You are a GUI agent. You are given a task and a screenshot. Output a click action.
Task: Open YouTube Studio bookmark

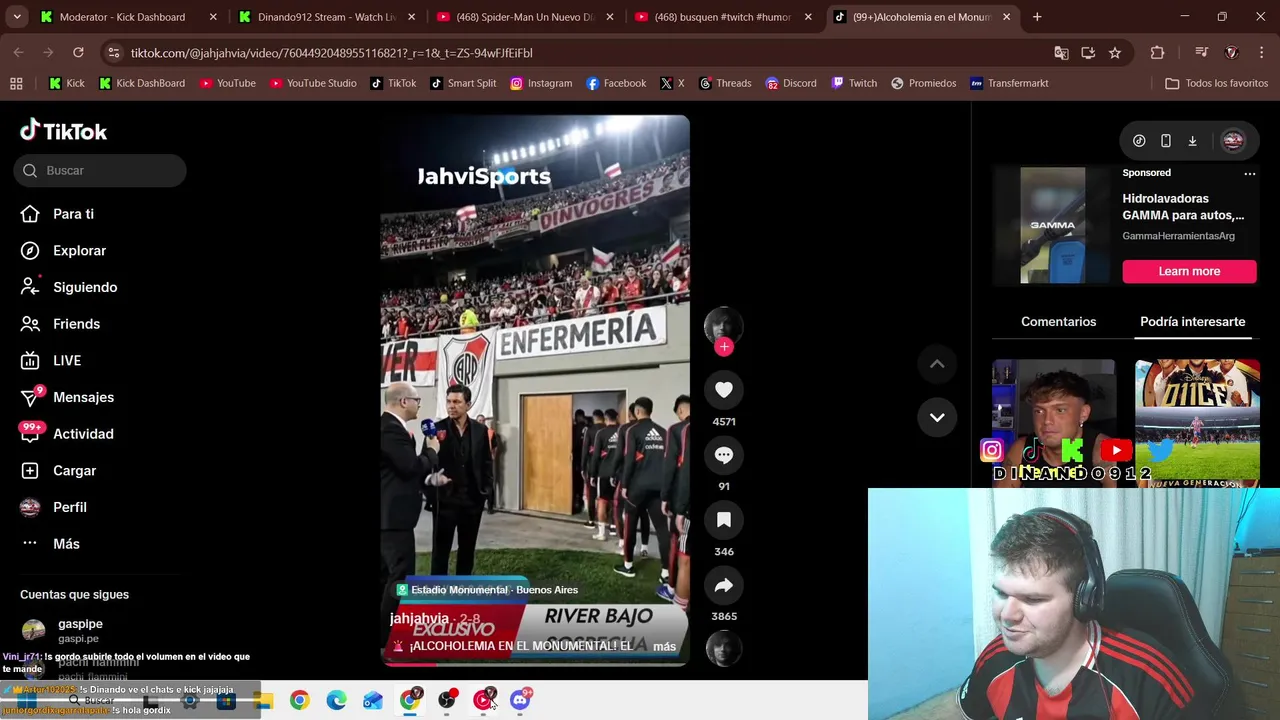click(313, 83)
